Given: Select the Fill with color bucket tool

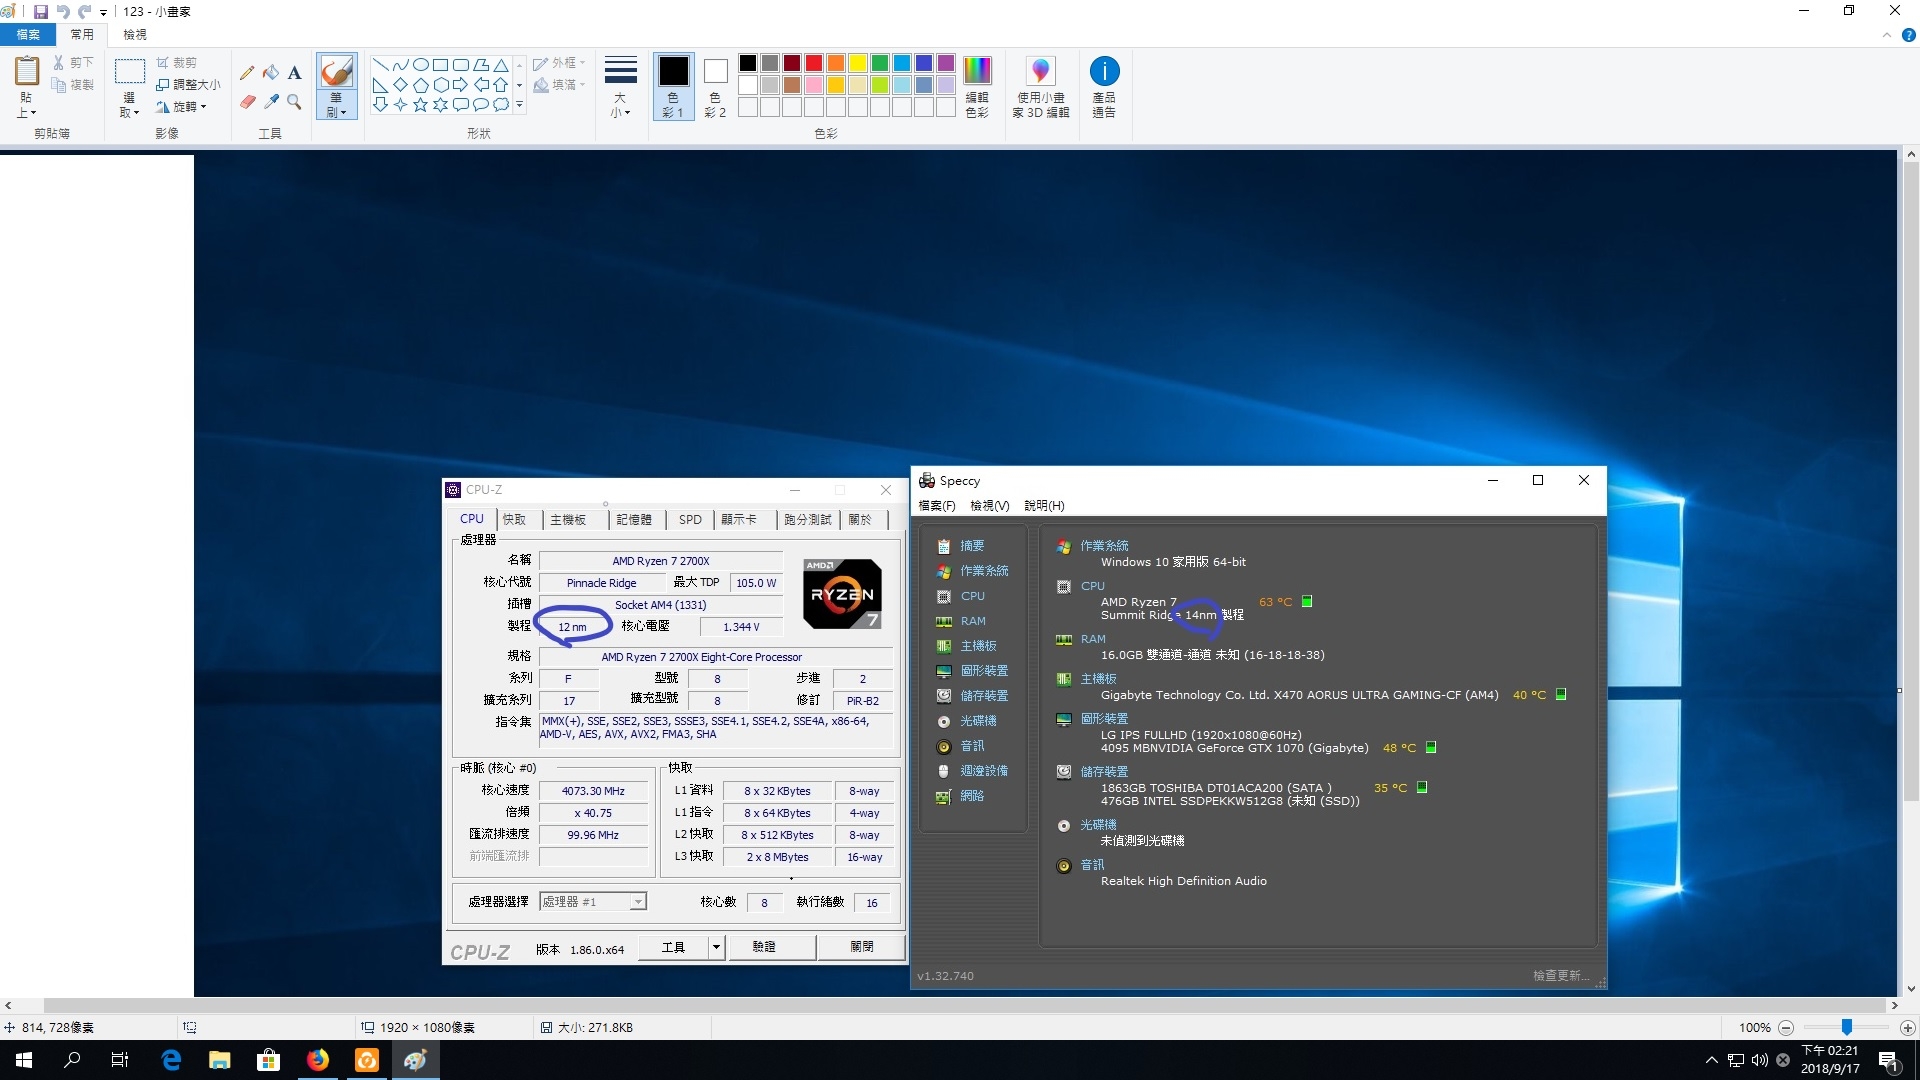Looking at the screenshot, I should pos(271,73).
